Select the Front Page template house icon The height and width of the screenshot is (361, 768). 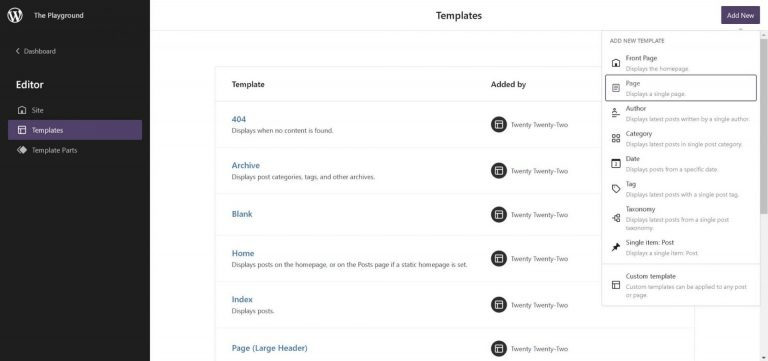[x=616, y=63]
